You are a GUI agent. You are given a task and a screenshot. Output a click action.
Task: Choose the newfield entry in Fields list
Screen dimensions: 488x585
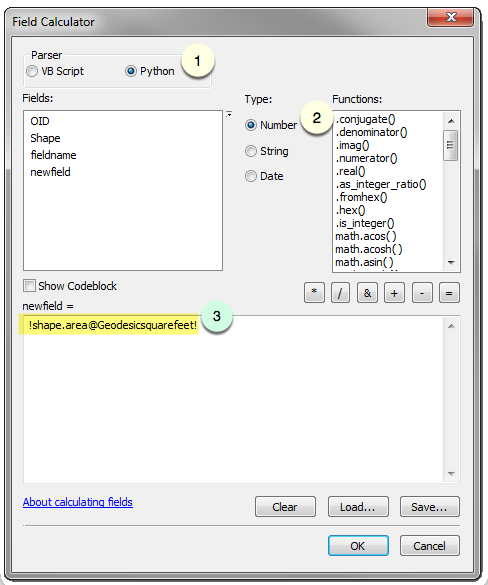[50, 172]
